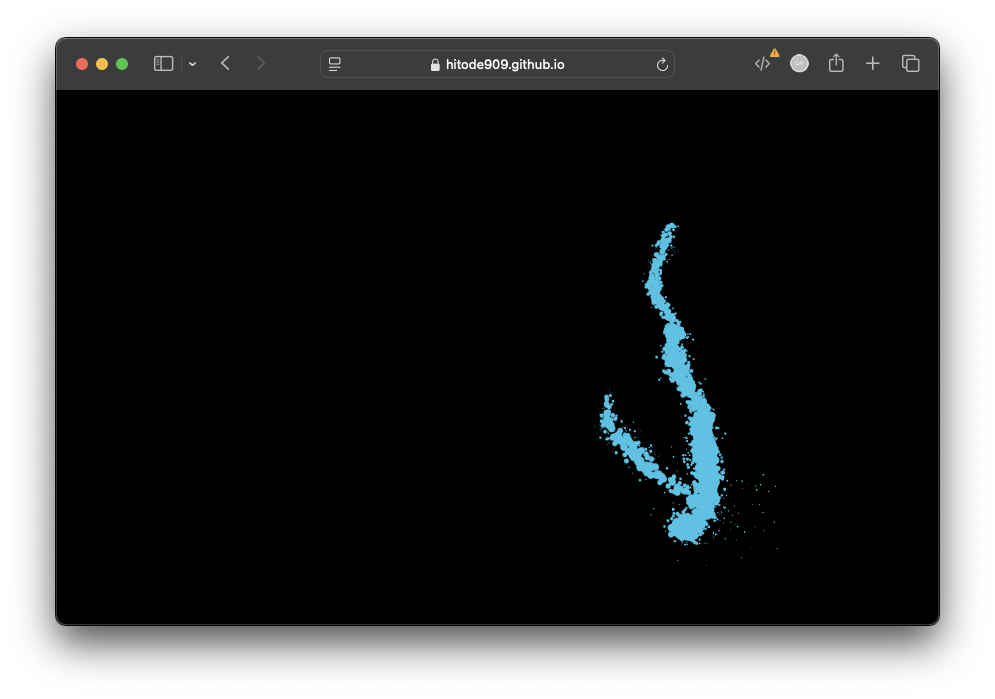This screenshot has width=995, height=699.
Task: Click the gray round extension icon
Action: tap(799, 63)
